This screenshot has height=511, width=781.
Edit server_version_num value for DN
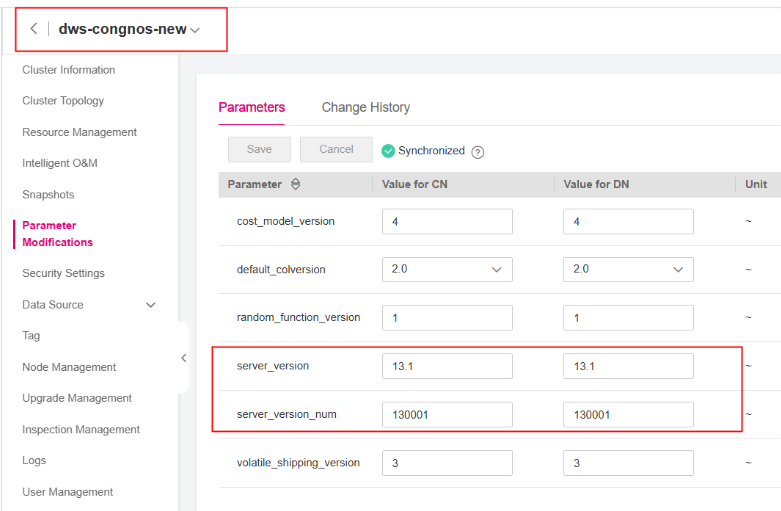(628, 414)
